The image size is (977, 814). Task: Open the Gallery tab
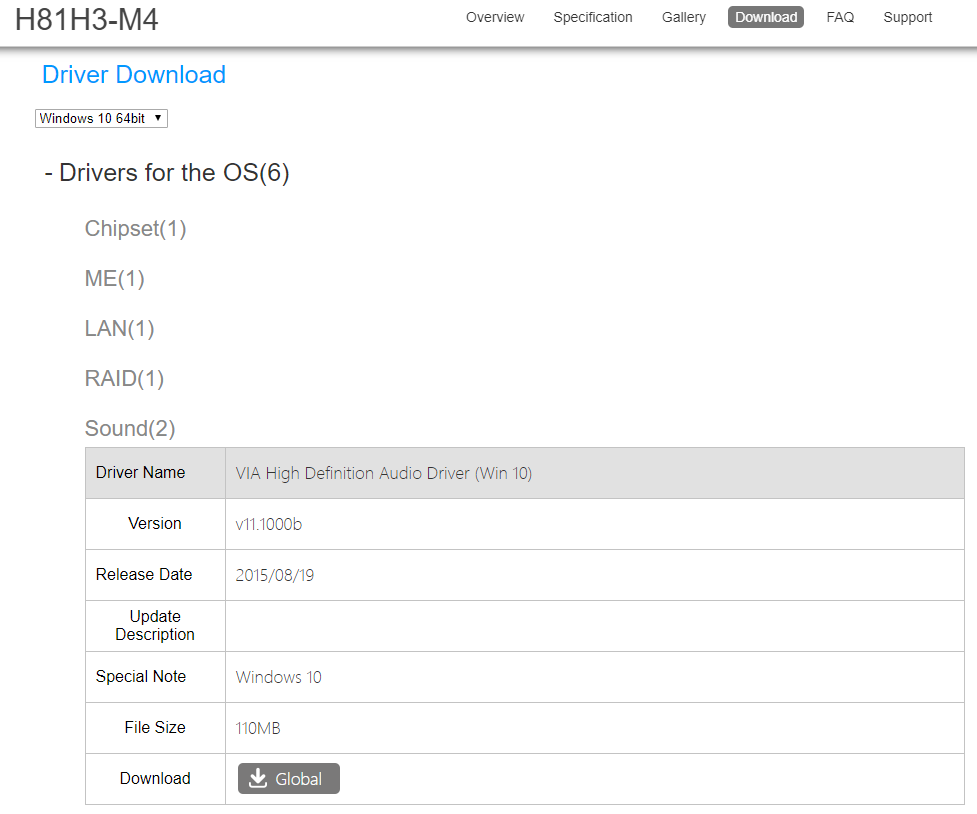(x=684, y=17)
